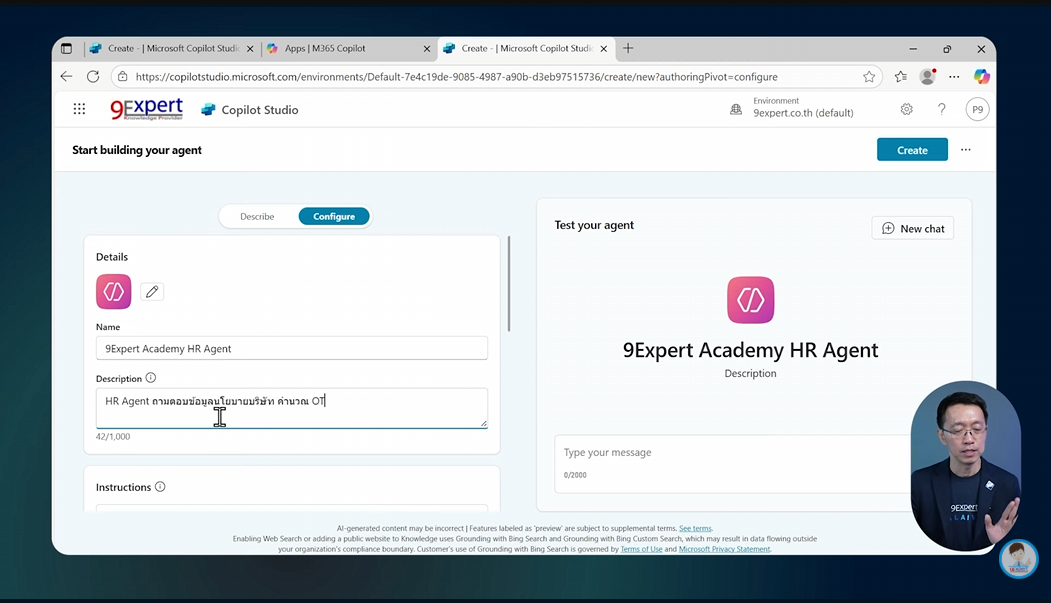Open the browser settings ellipsis menu
Image resolution: width=1051 pixels, height=603 pixels.
pos(953,76)
